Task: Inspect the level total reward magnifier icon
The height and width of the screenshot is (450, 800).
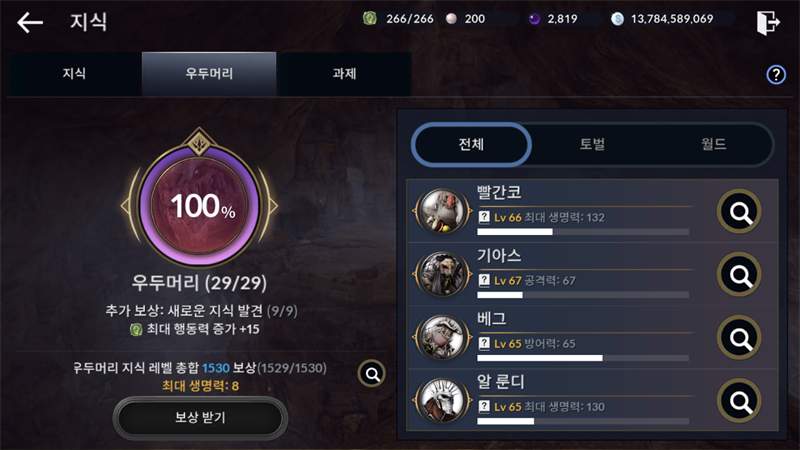Action: (372, 374)
